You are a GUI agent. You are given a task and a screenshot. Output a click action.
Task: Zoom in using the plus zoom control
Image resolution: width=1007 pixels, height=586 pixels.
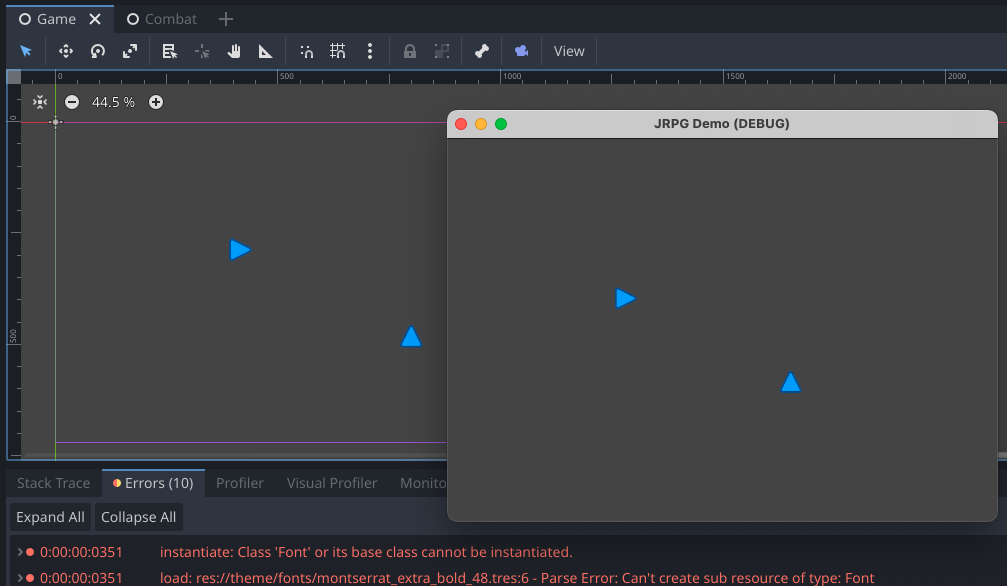point(156,101)
